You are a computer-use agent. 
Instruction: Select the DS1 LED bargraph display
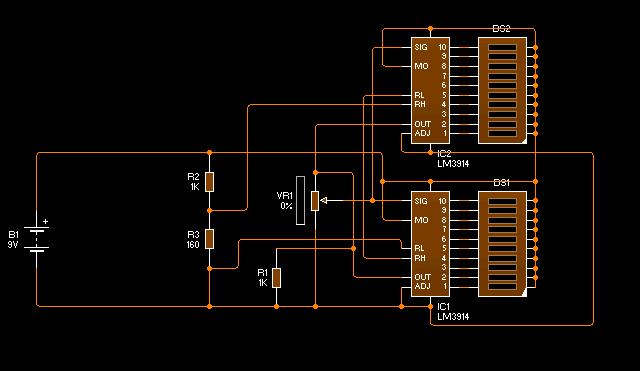click(502, 244)
